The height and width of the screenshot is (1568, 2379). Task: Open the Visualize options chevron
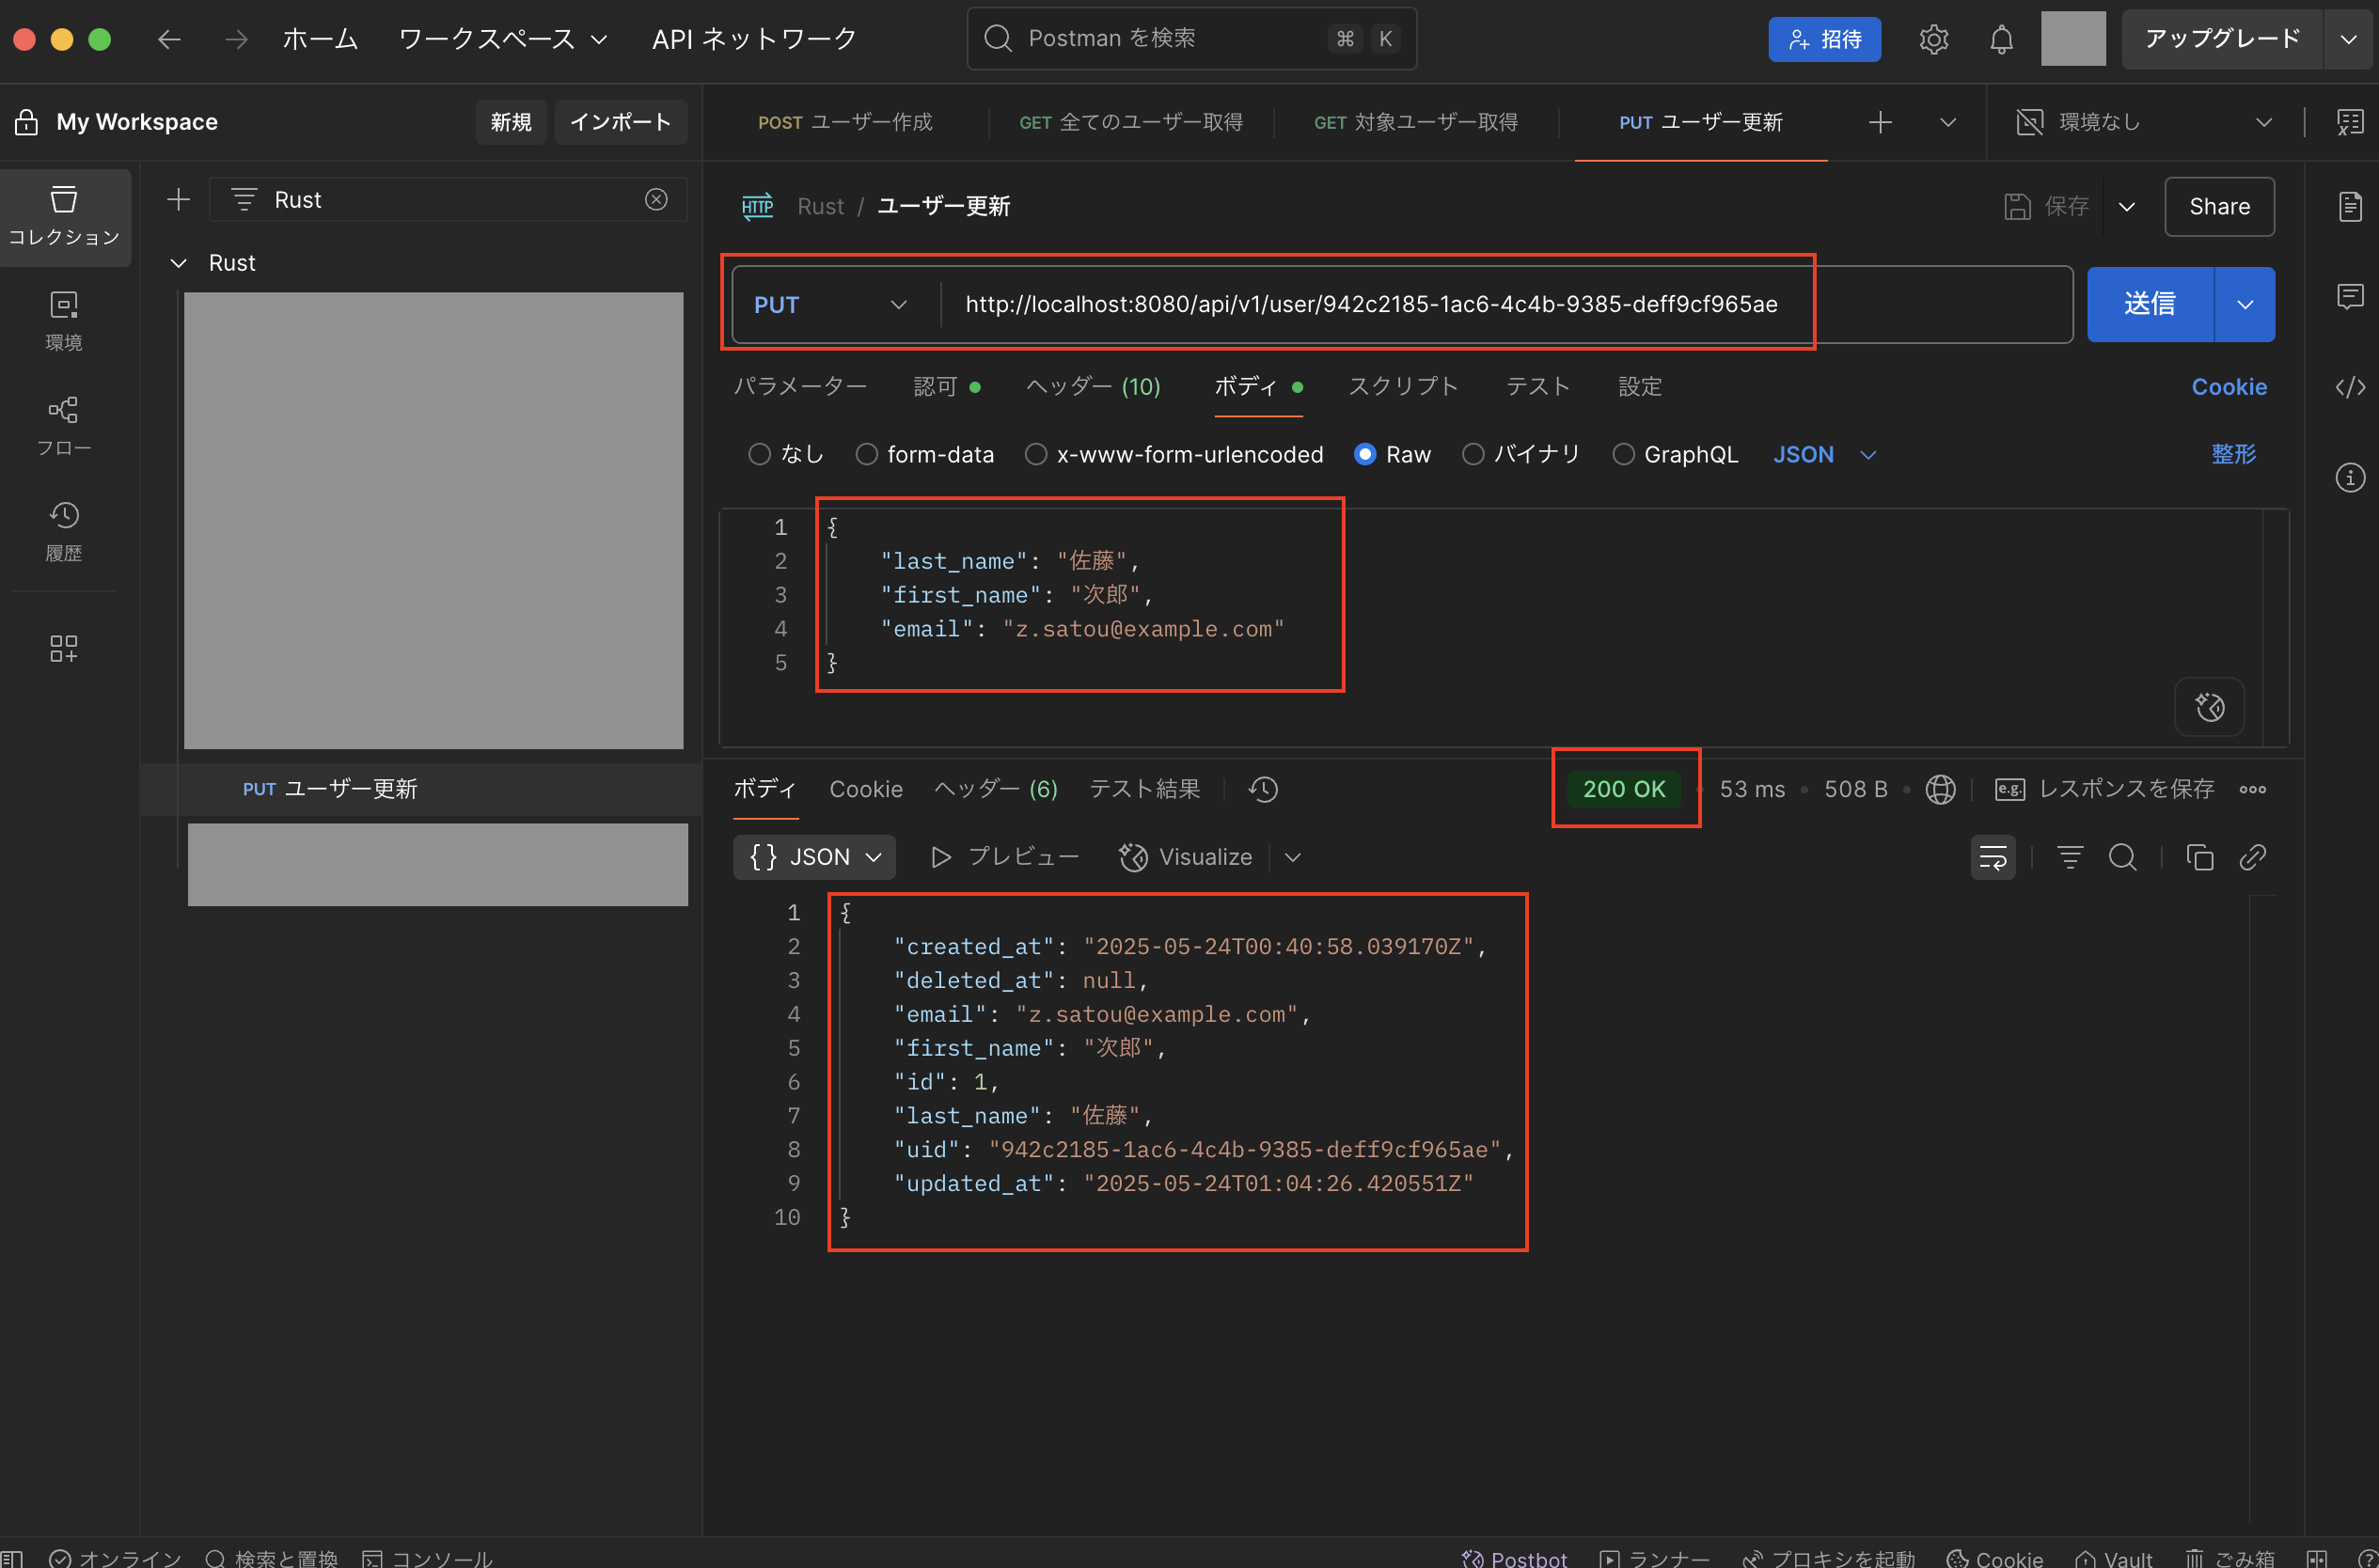[1292, 857]
